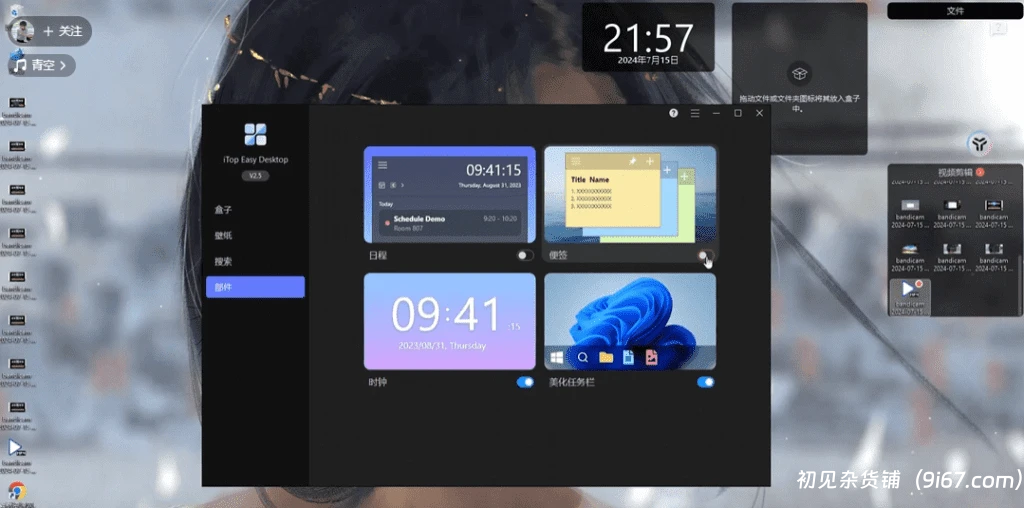This screenshot has height=508, width=1024.
Task: Open the hamburger menu in title bar
Action: [695, 113]
